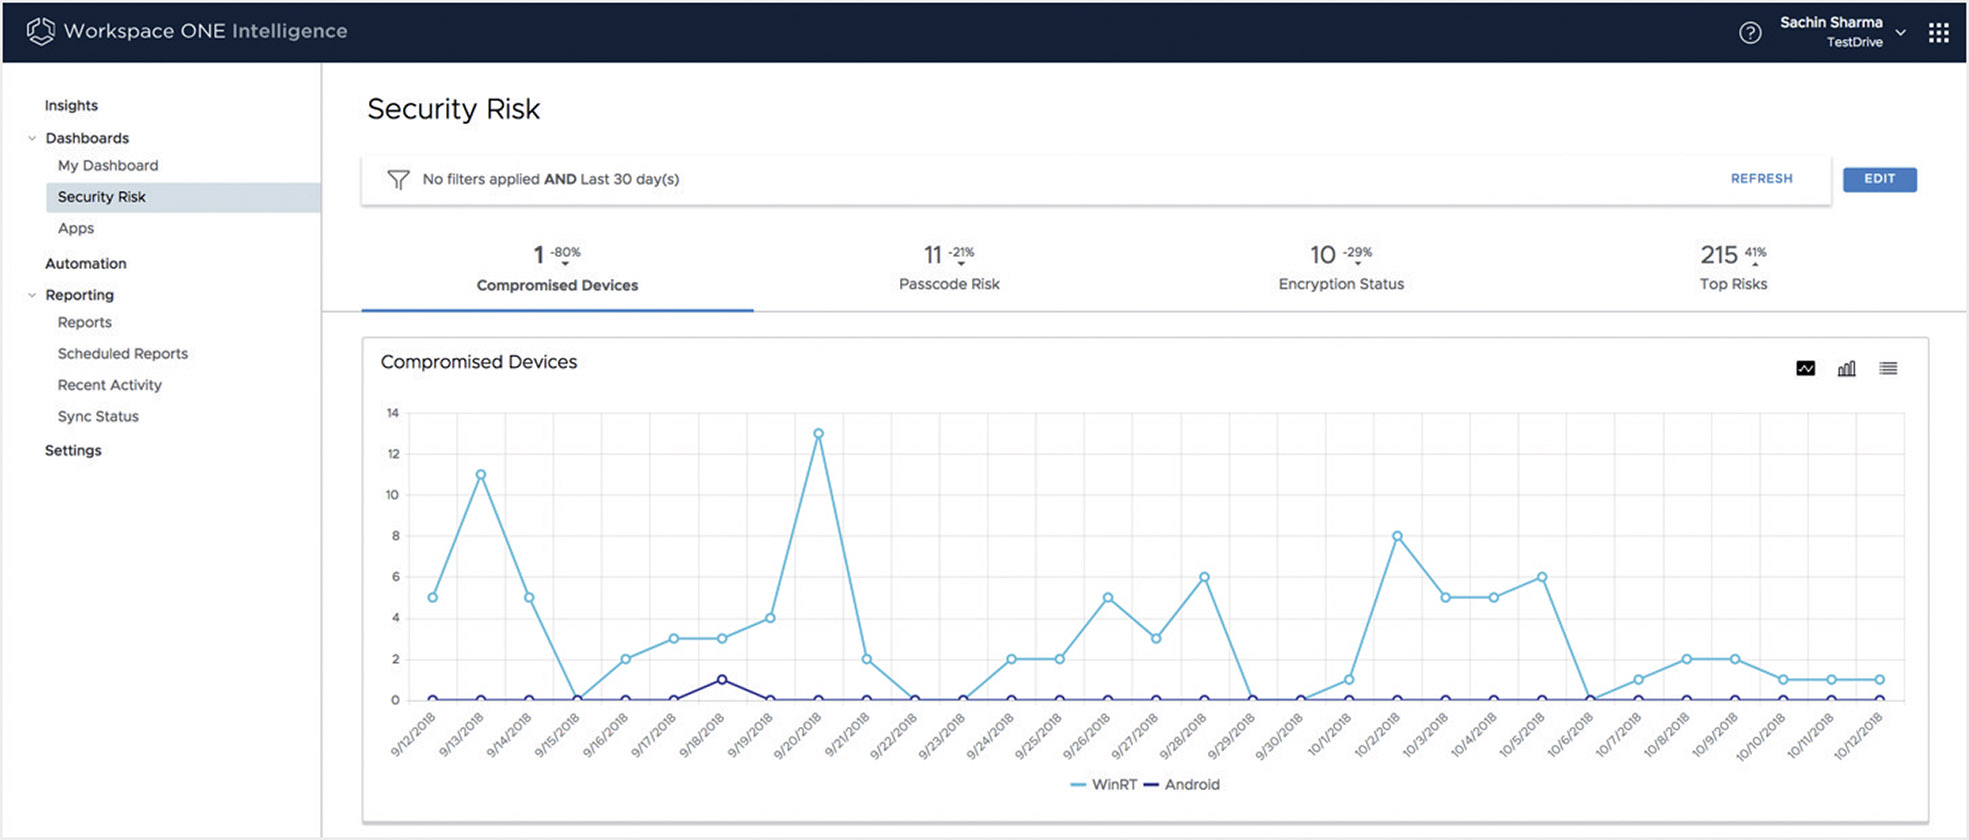Toggle WinRT series in chart legend
Image resolution: width=1969 pixels, height=840 pixels.
1104,784
